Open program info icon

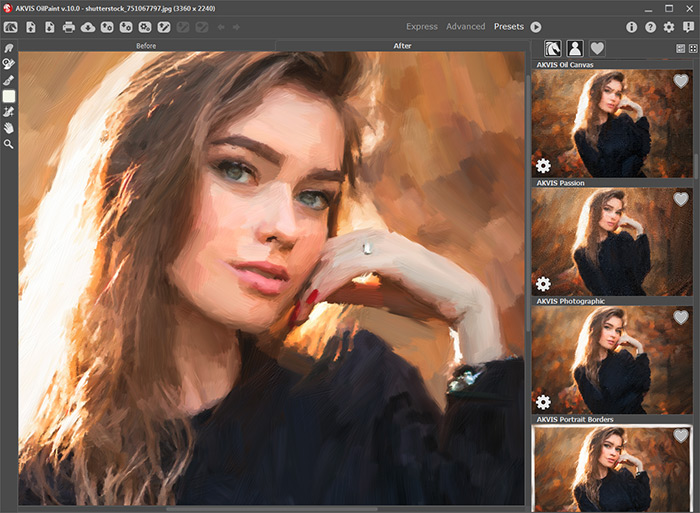tap(631, 27)
